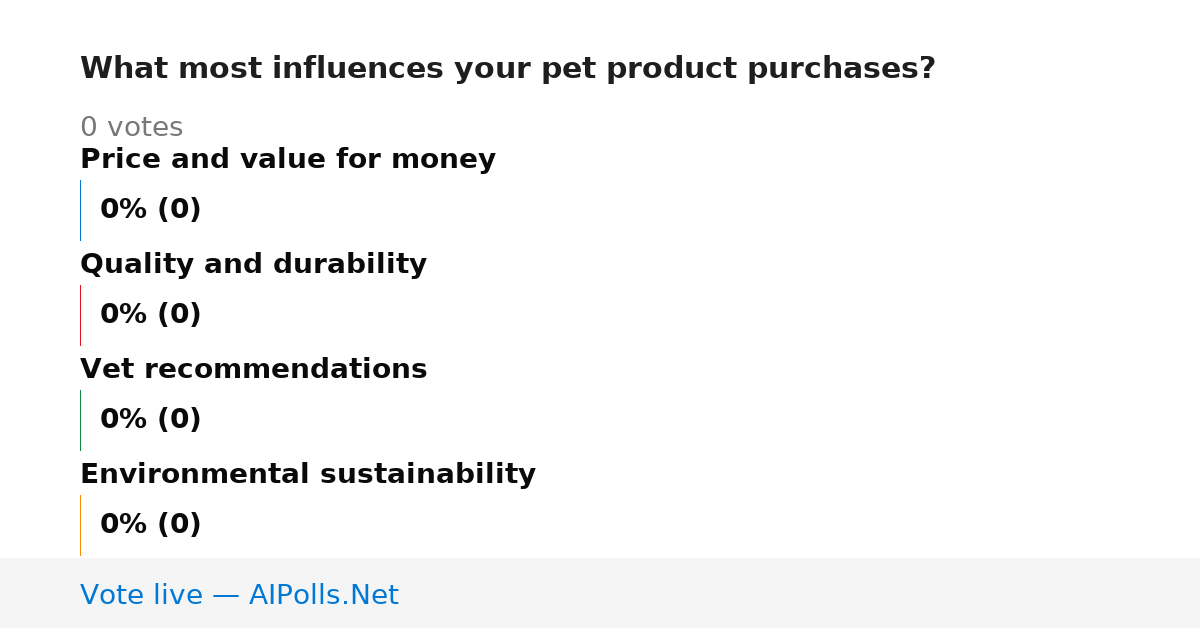Viewport: 1200px width, 628px height.
Task: Click the poll title about pet product purchases
Action: coord(508,69)
